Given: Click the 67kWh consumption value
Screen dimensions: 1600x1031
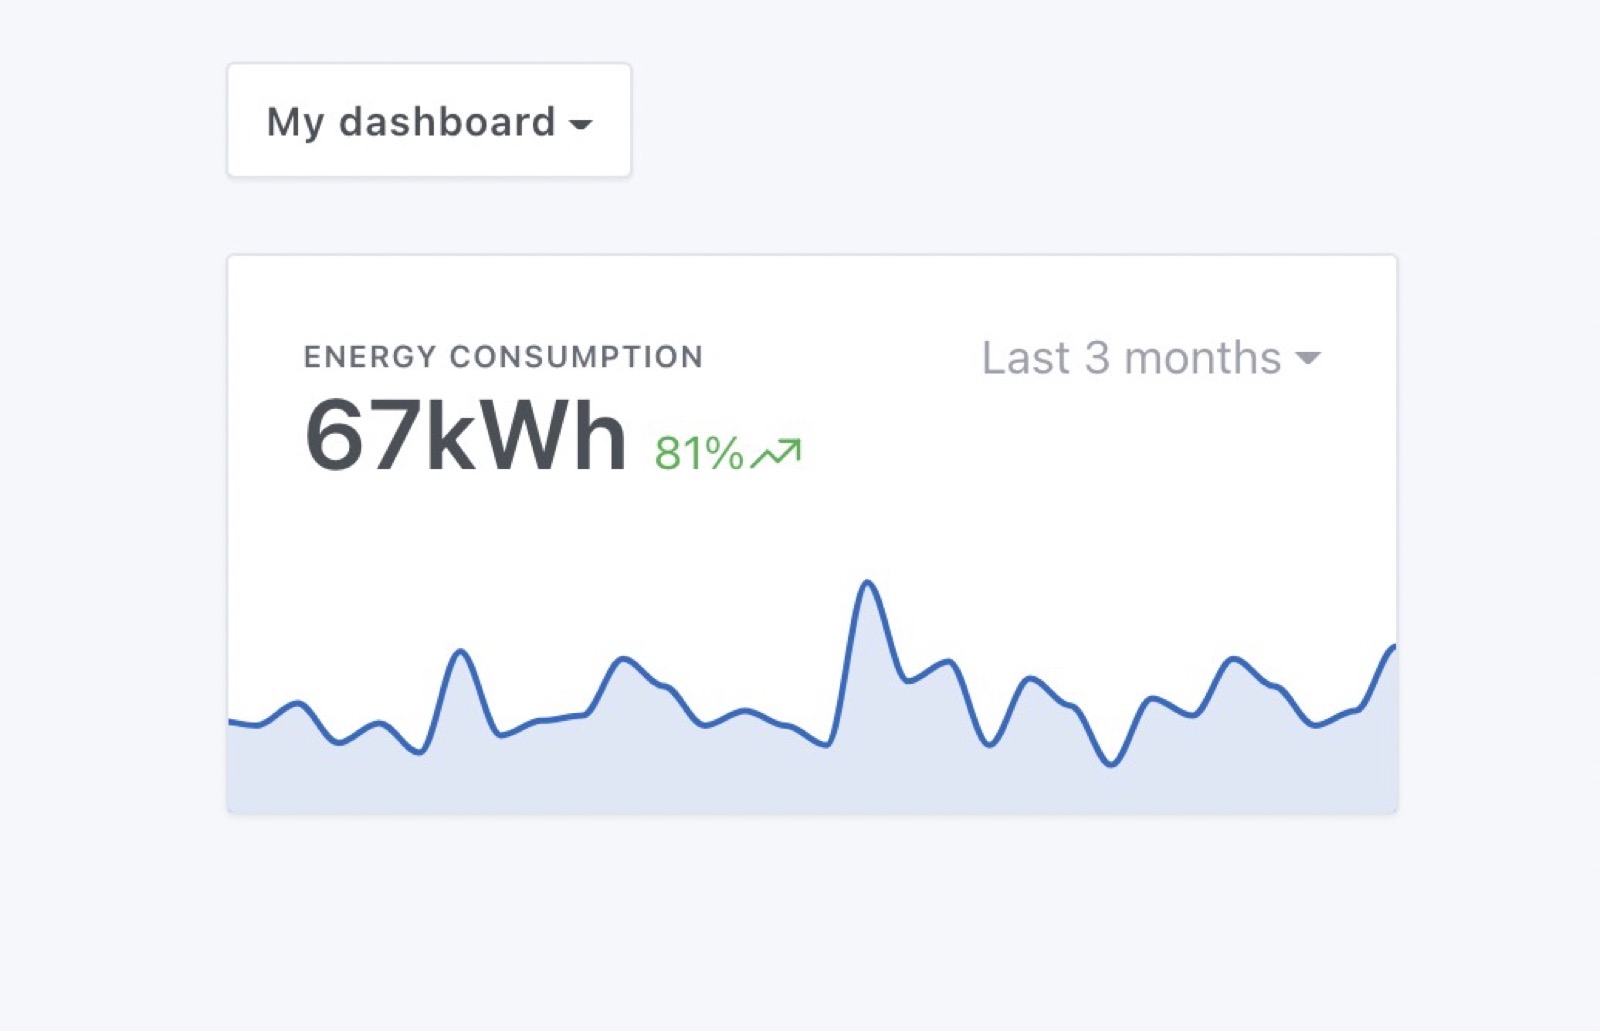Looking at the screenshot, I should (x=466, y=436).
